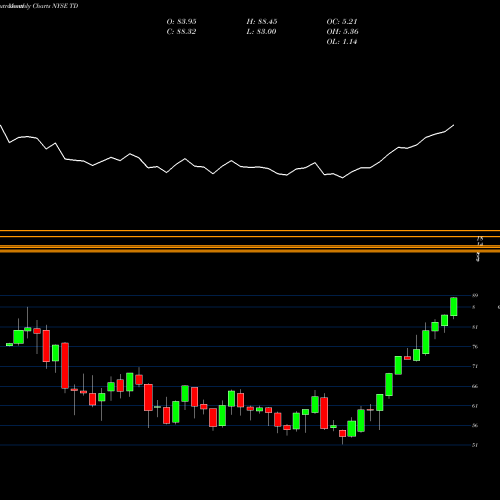
Task: Click the 76 price axis label
Action: click(x=475, y=347)
